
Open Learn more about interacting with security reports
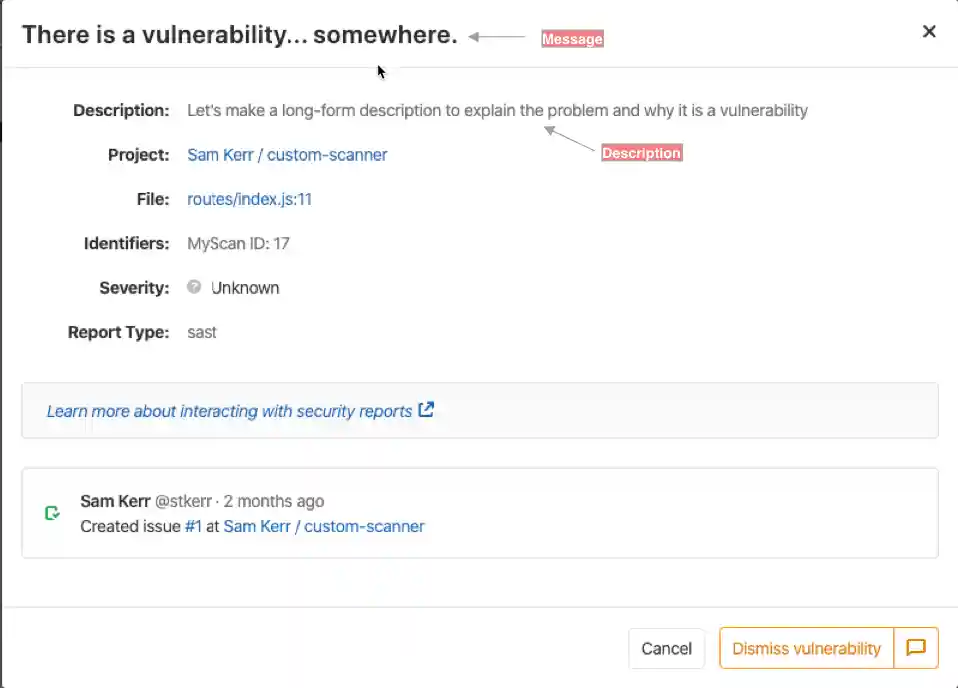228,410
